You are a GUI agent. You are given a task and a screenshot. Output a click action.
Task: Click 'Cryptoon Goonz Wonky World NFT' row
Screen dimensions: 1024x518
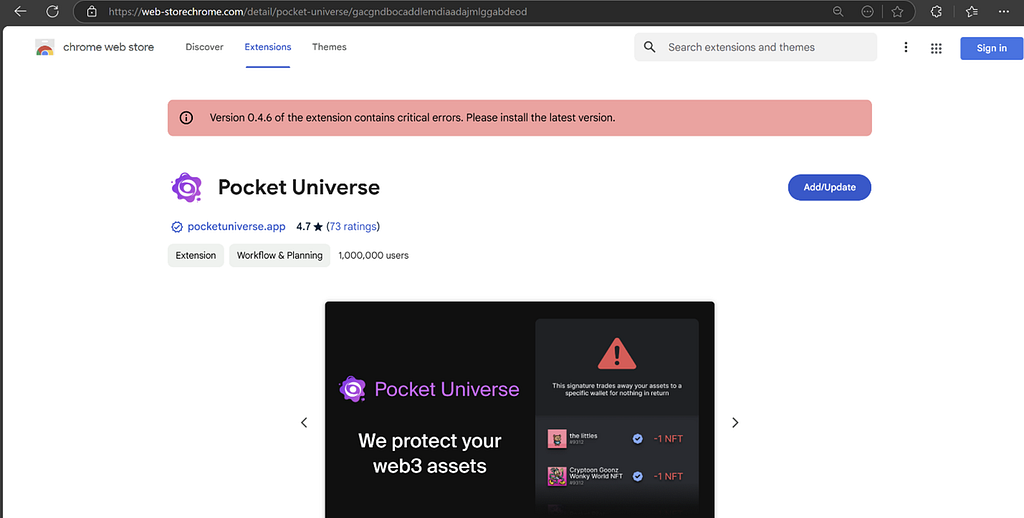pyautogui.click(x=616, y=476)
